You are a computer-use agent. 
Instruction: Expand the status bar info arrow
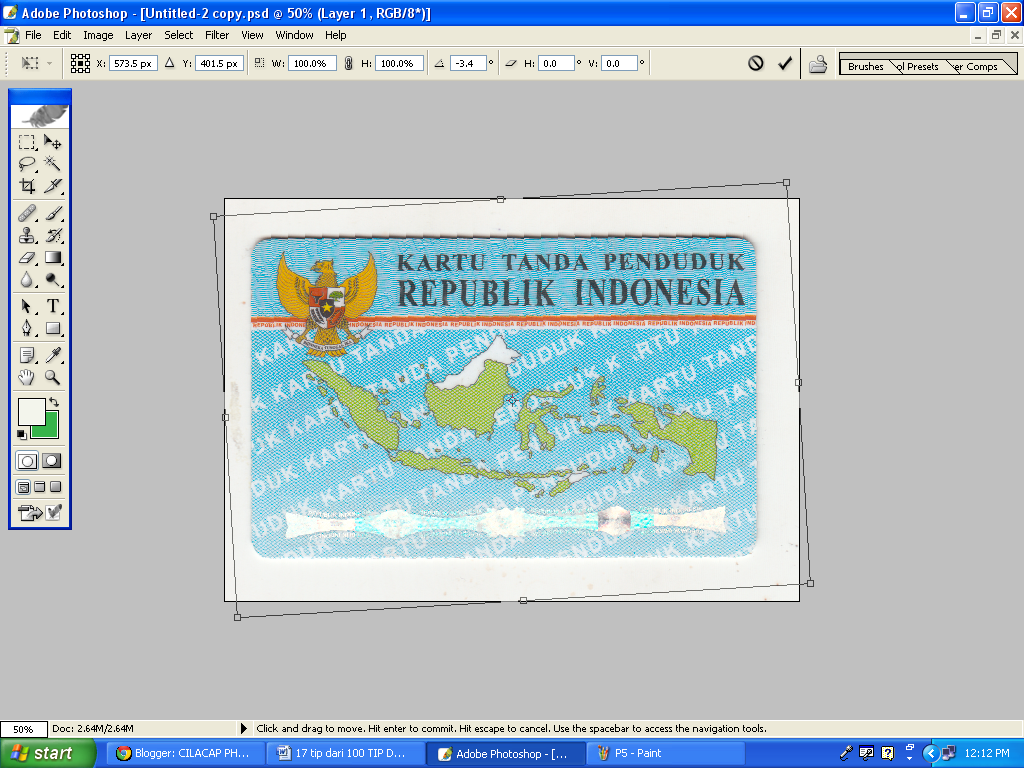coord(244,728)
